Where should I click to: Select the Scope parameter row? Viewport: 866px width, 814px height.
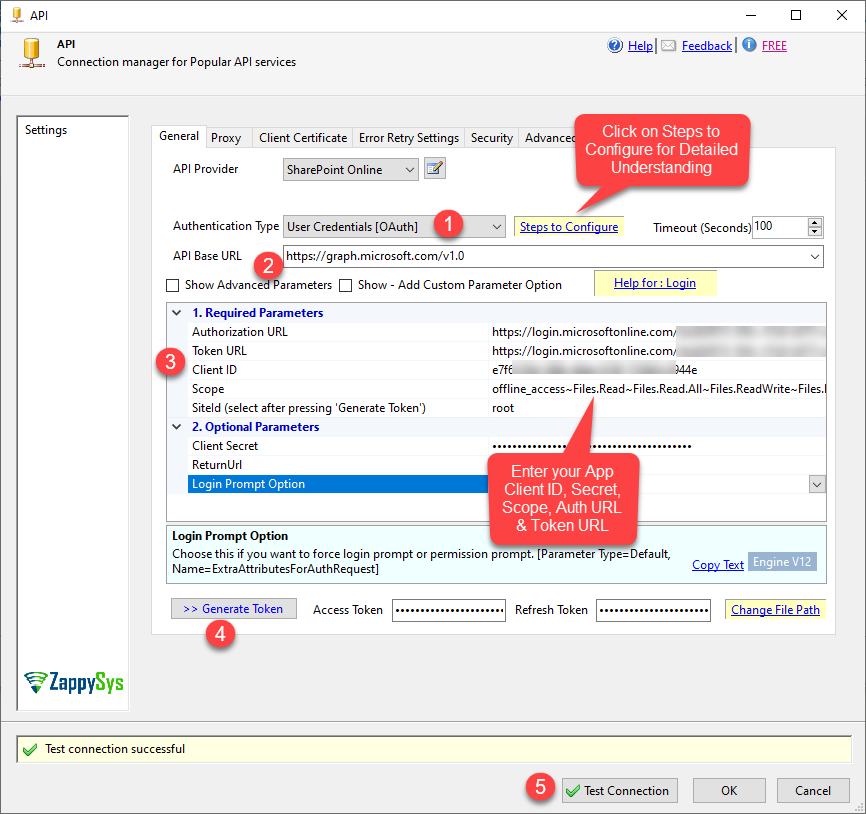coord(507,389)
